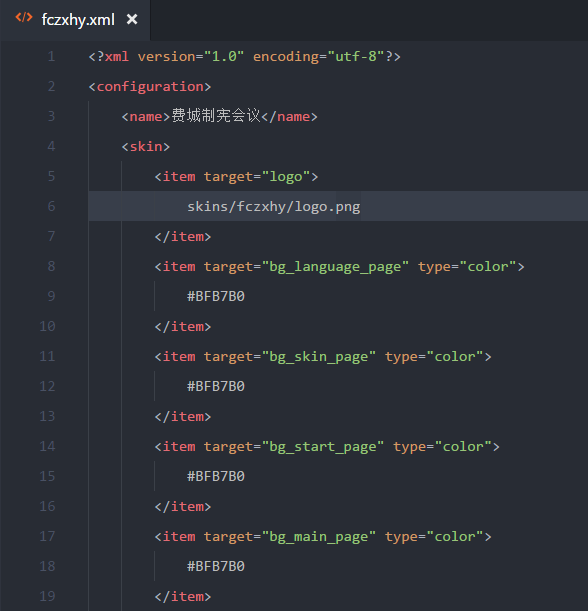Click the #BFB7B0 value on line 15
The width and height of the screenshot is (588, 611).
coord(216,477)
